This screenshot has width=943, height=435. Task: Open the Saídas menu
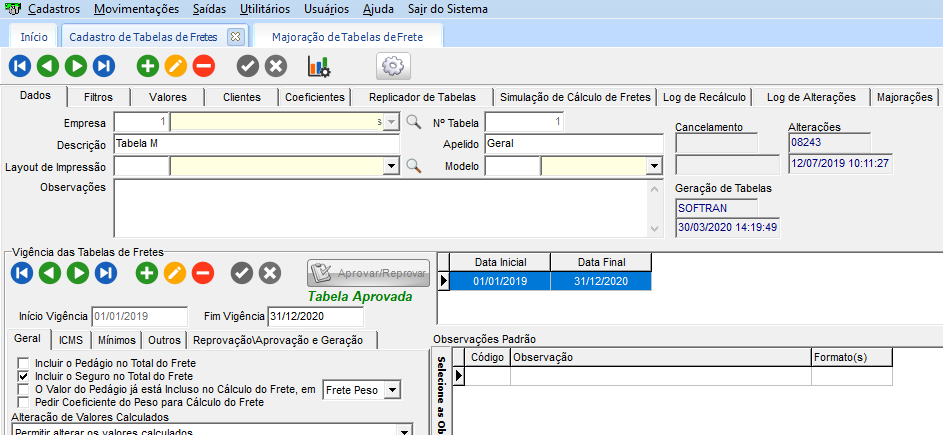[209, 9]
